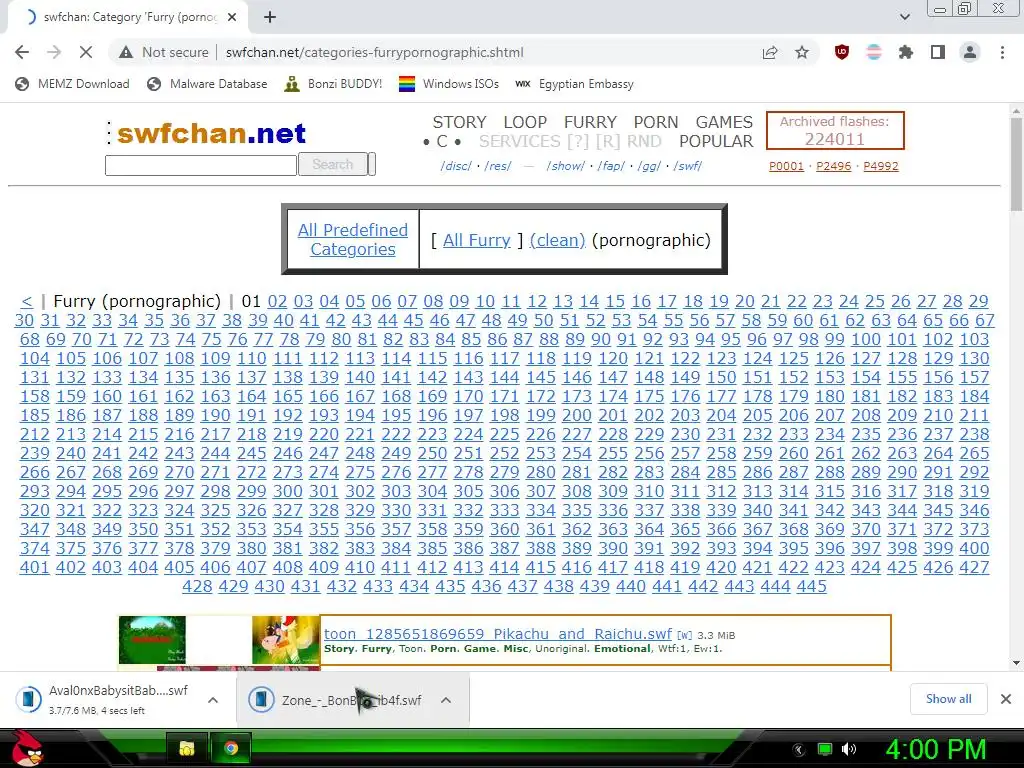Open the POPULAR menu item
Image resolution: width=1024 pixels, height=768 pixels.
pos(716,141)
